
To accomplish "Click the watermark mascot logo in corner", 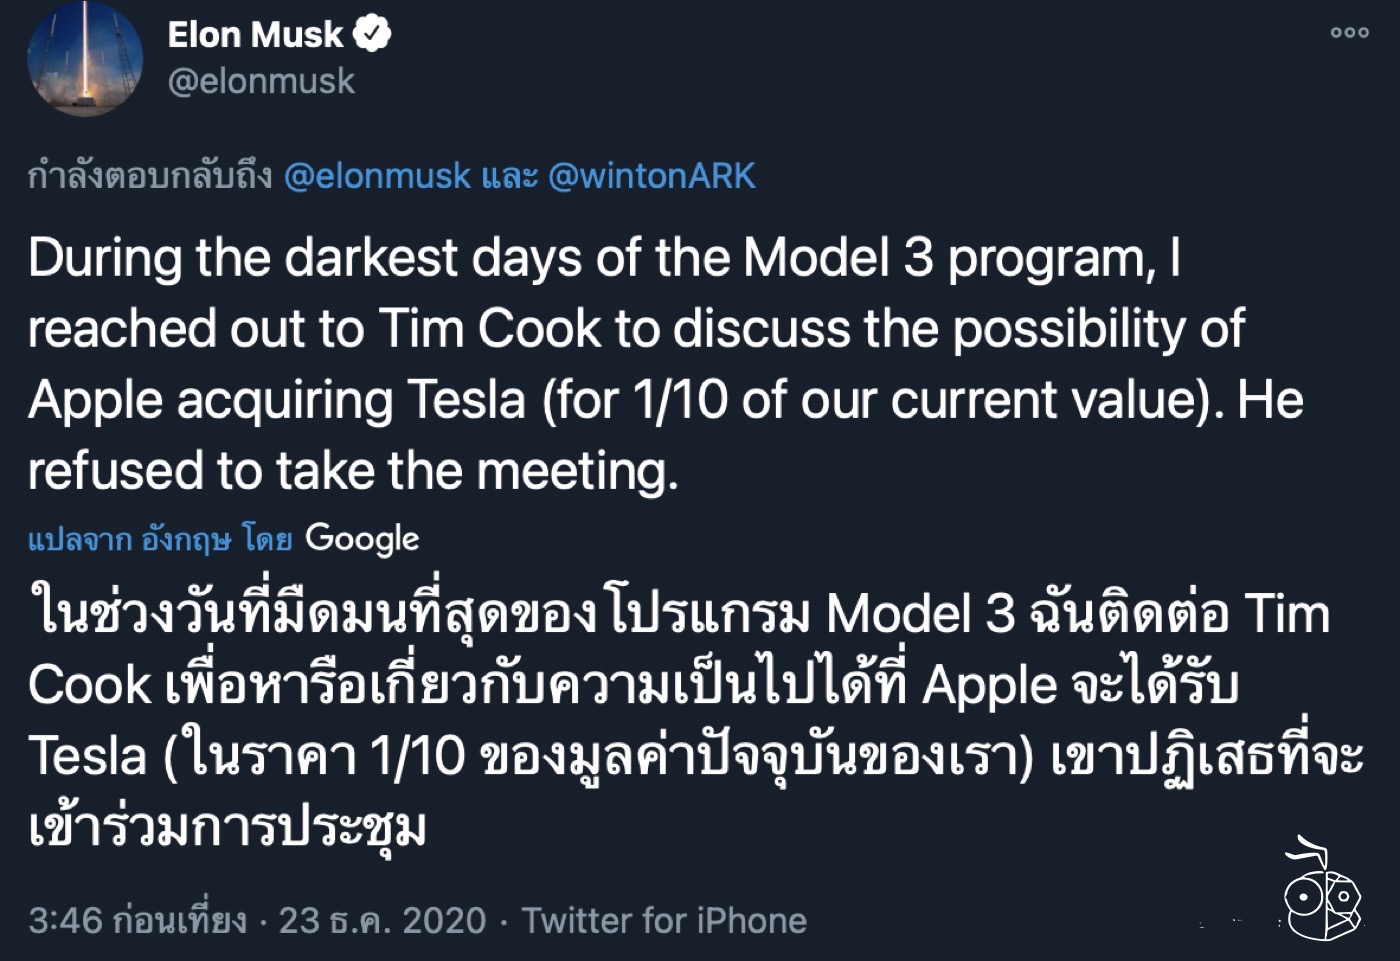I will click(x=1322, y=892).
